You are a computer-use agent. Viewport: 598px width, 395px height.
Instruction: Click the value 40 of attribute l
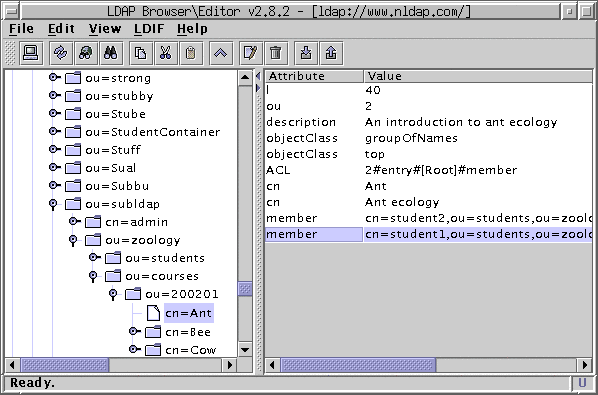[373, 90]
